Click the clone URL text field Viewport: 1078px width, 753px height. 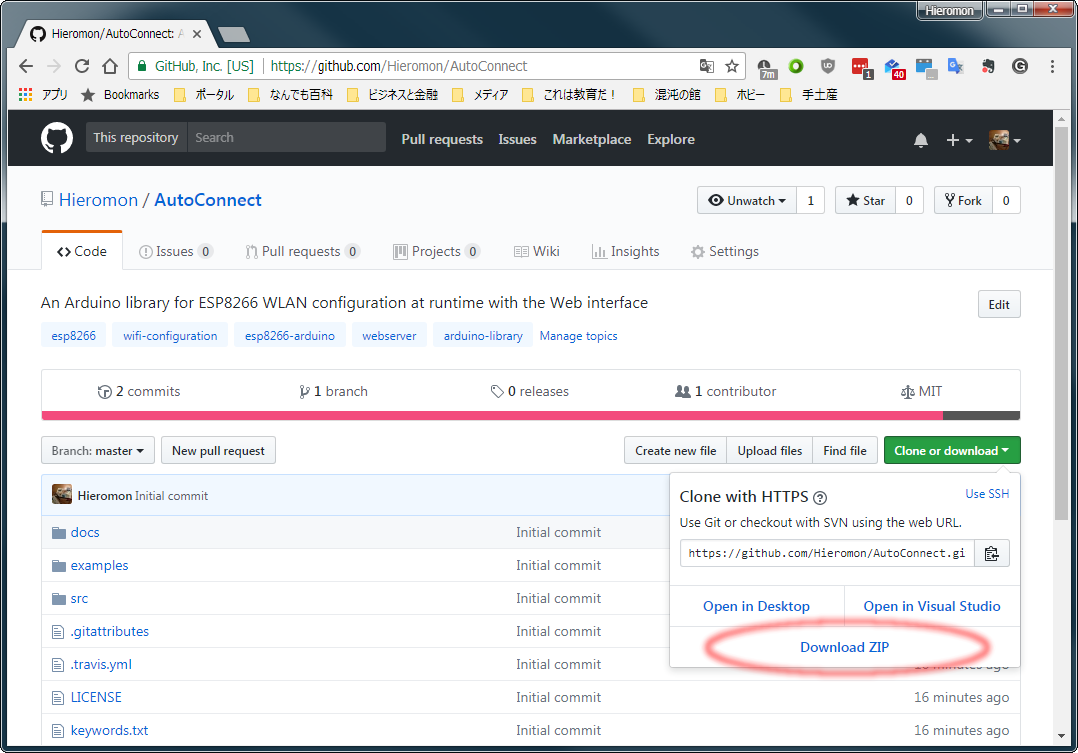[x=827, y=554]
